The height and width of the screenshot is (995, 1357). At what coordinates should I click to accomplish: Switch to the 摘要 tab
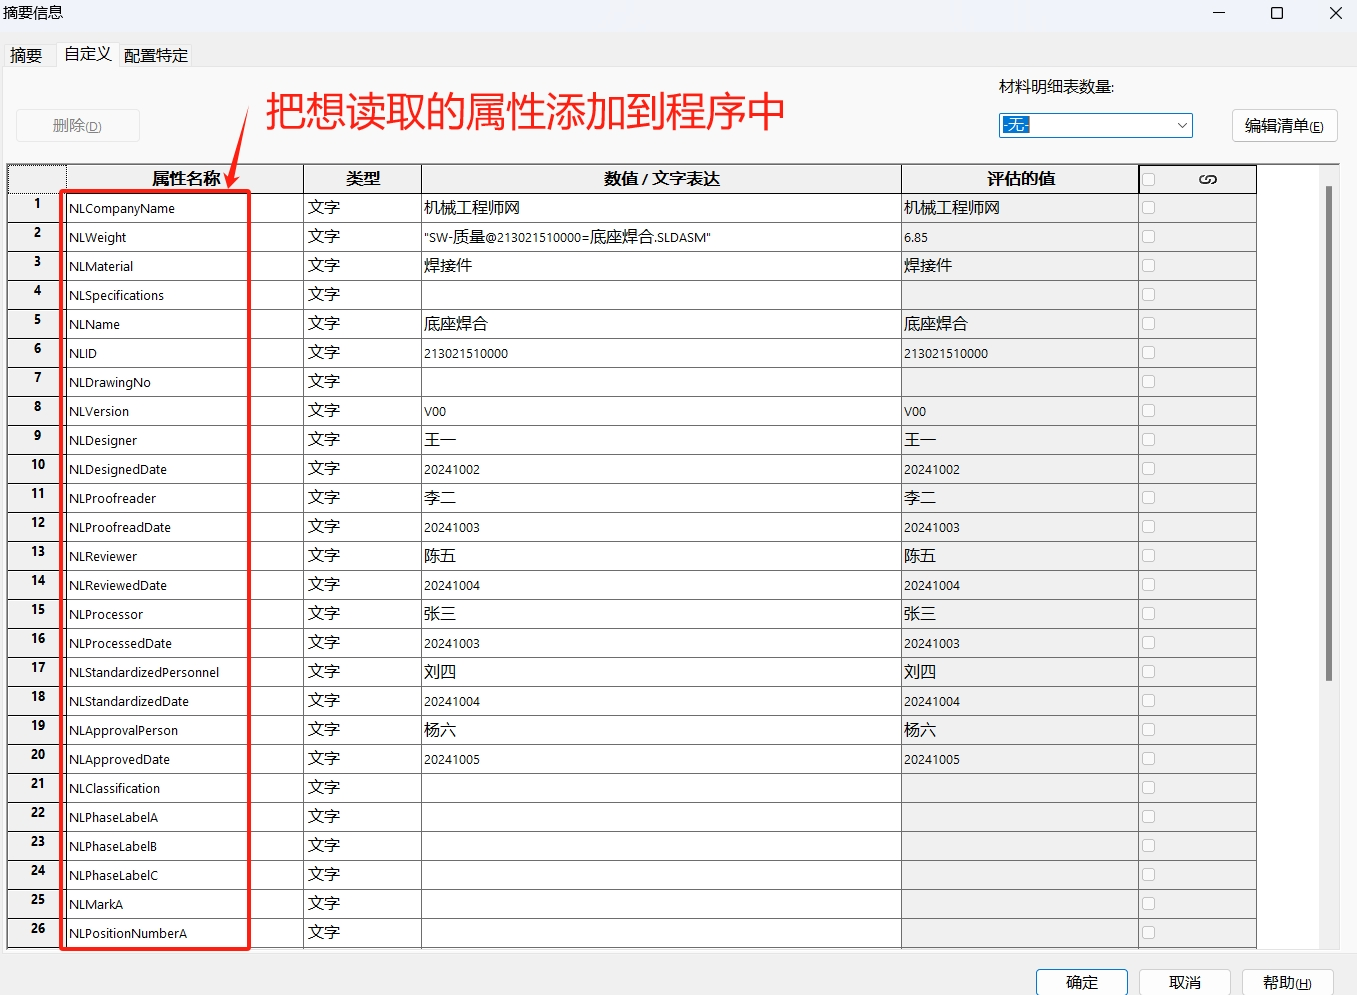tap(26, 56)
